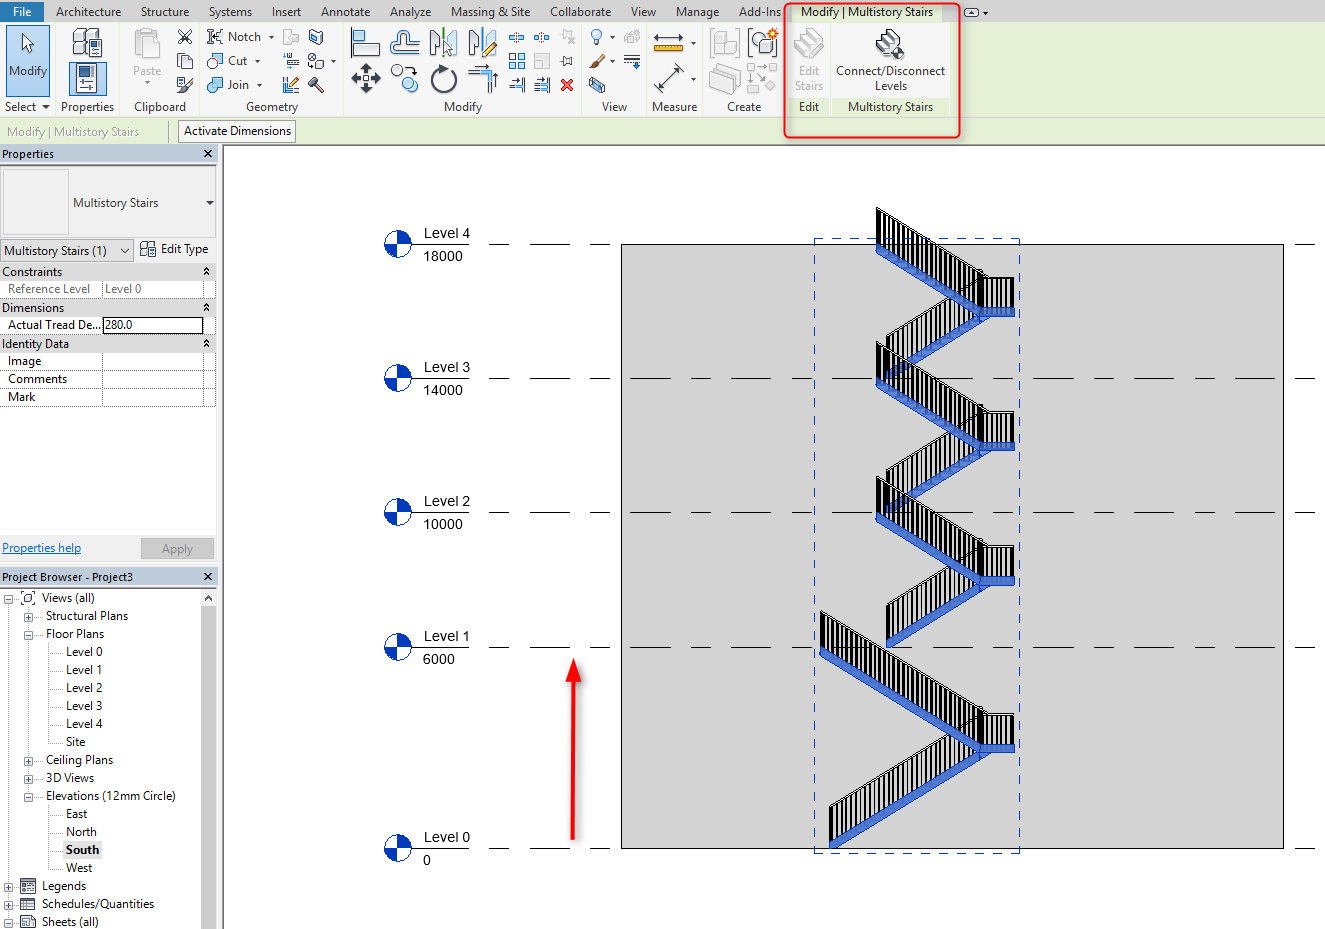Open the Measure tool dropdown arrow
The width and height of the screenshot is (1325, 929).
click(x=693, y=43)
